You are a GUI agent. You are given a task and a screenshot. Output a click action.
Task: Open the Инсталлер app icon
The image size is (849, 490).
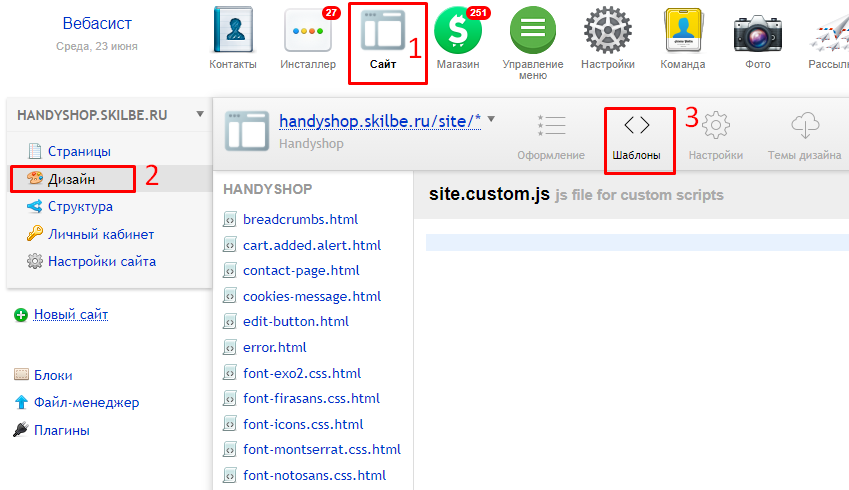[x=308, y=32]
